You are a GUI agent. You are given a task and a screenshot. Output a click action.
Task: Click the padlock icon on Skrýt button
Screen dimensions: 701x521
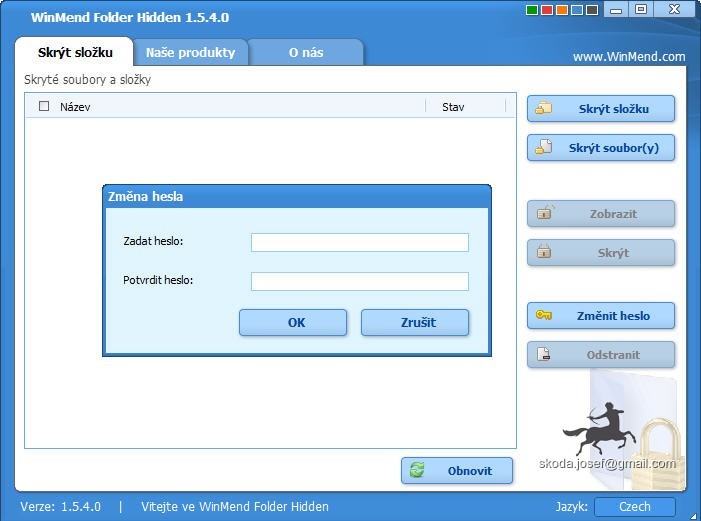[x=544, y=251]
